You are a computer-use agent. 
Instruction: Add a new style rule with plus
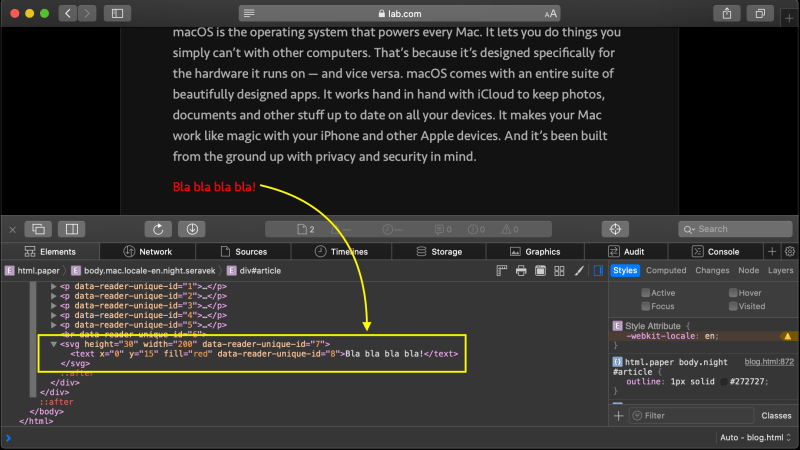[618, 416]
